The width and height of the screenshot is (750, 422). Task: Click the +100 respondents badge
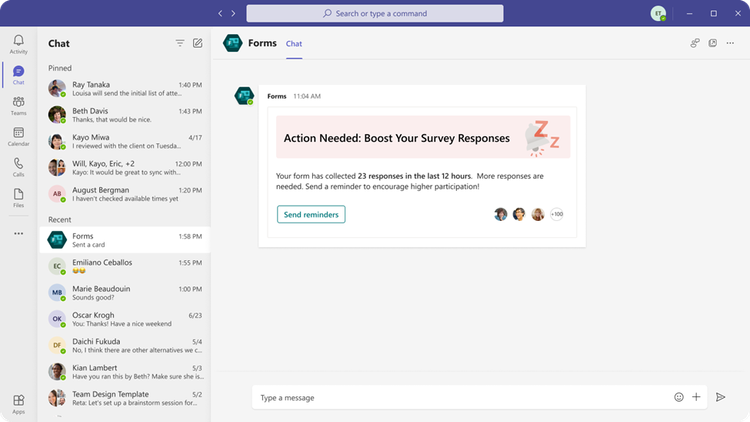[557, 214]
